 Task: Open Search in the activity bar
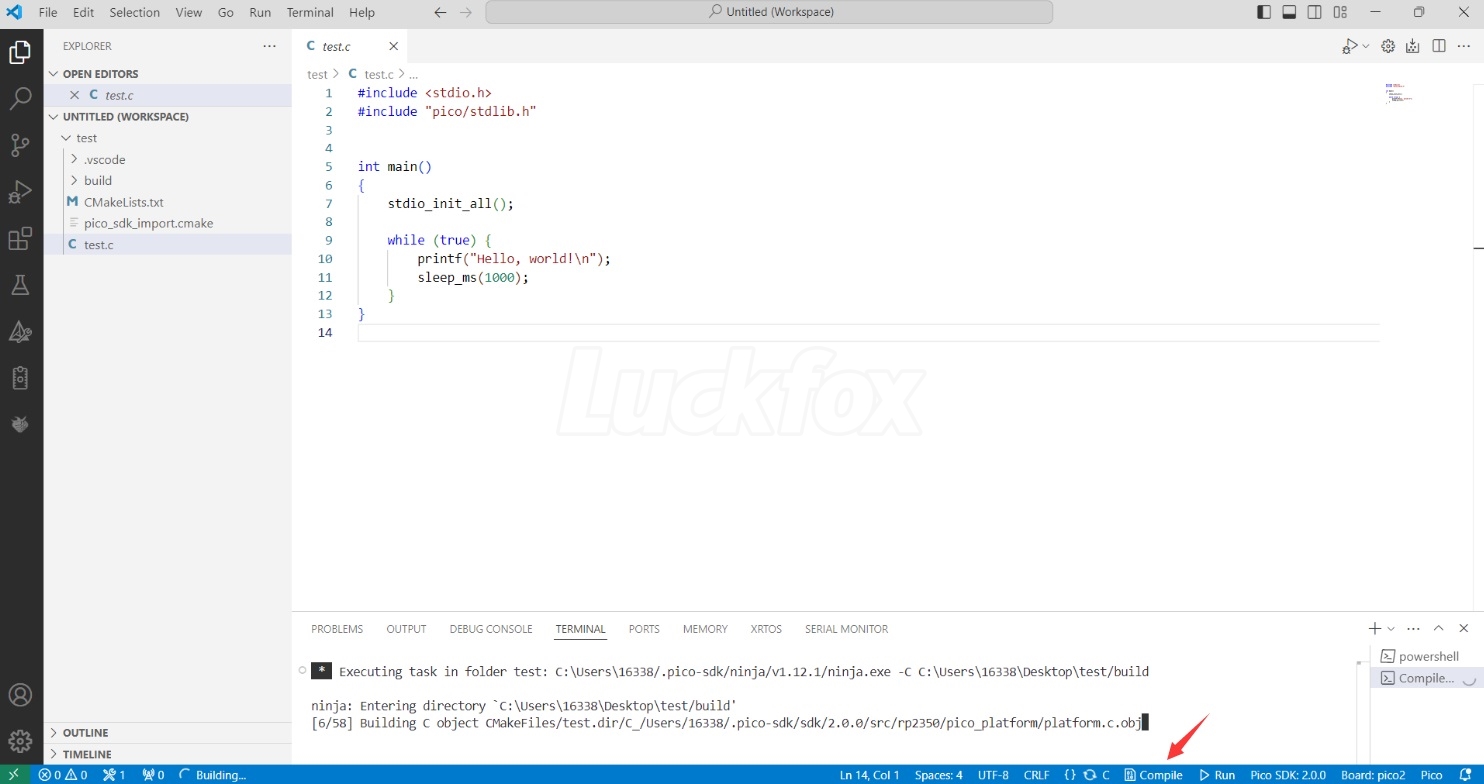click(21, 98)
